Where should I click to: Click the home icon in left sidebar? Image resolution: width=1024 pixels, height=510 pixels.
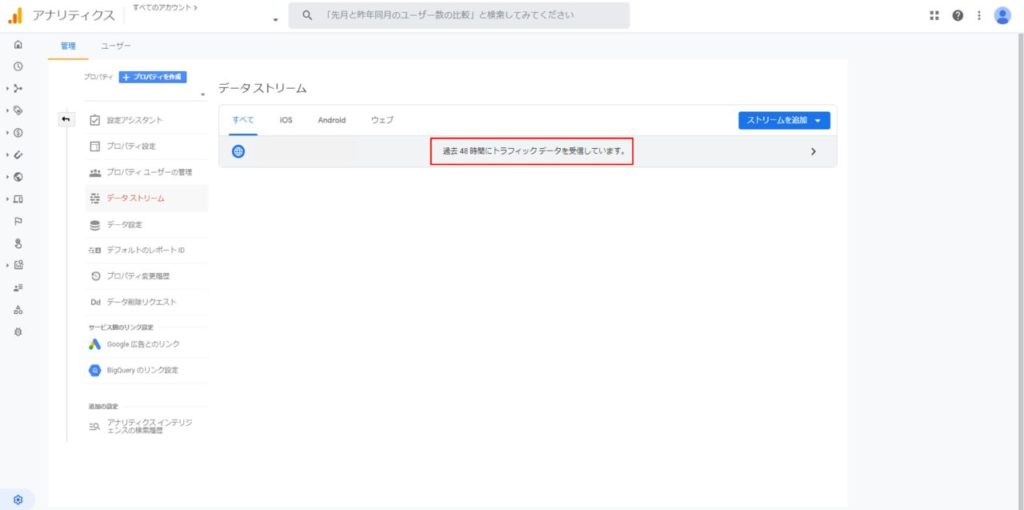click(18, 46)
